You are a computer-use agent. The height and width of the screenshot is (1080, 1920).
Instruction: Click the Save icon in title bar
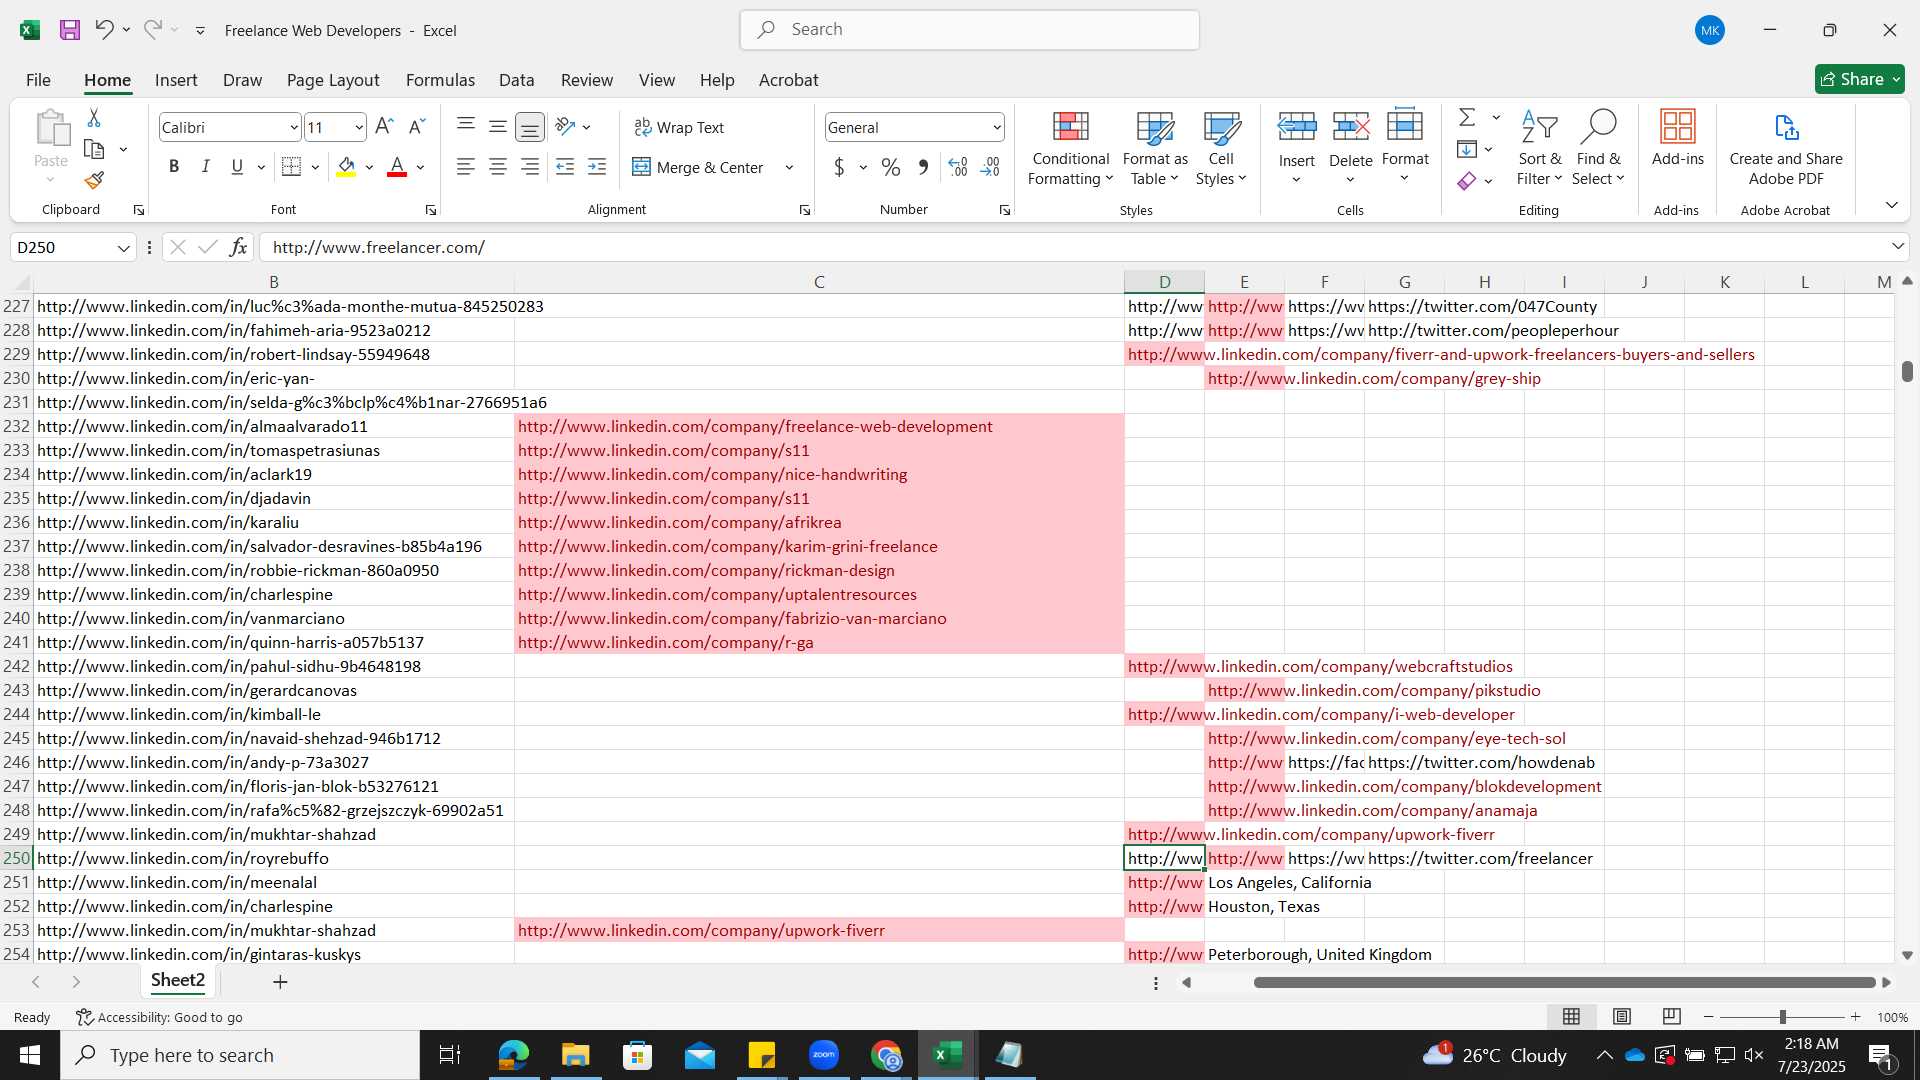pos(70,30)
